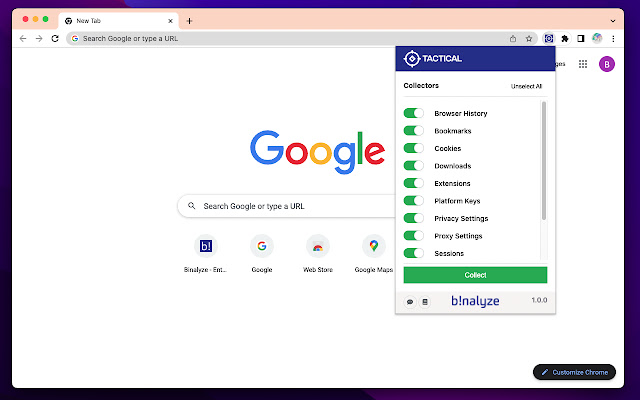
Task: Click the browser forward arrow
Action: 39,39
